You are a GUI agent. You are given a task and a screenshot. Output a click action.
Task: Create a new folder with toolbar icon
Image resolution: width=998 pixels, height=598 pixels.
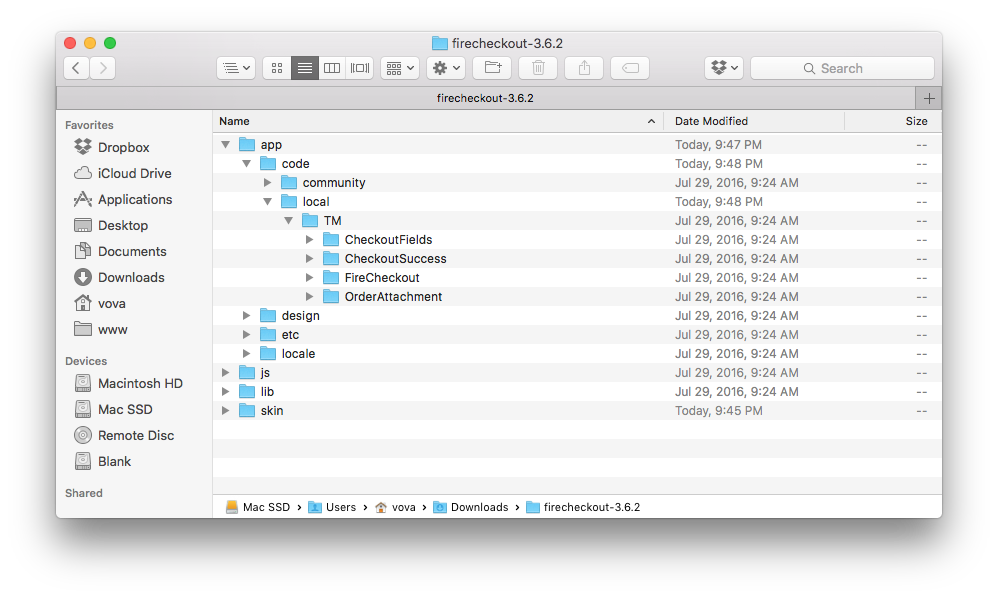click(492, 68)
